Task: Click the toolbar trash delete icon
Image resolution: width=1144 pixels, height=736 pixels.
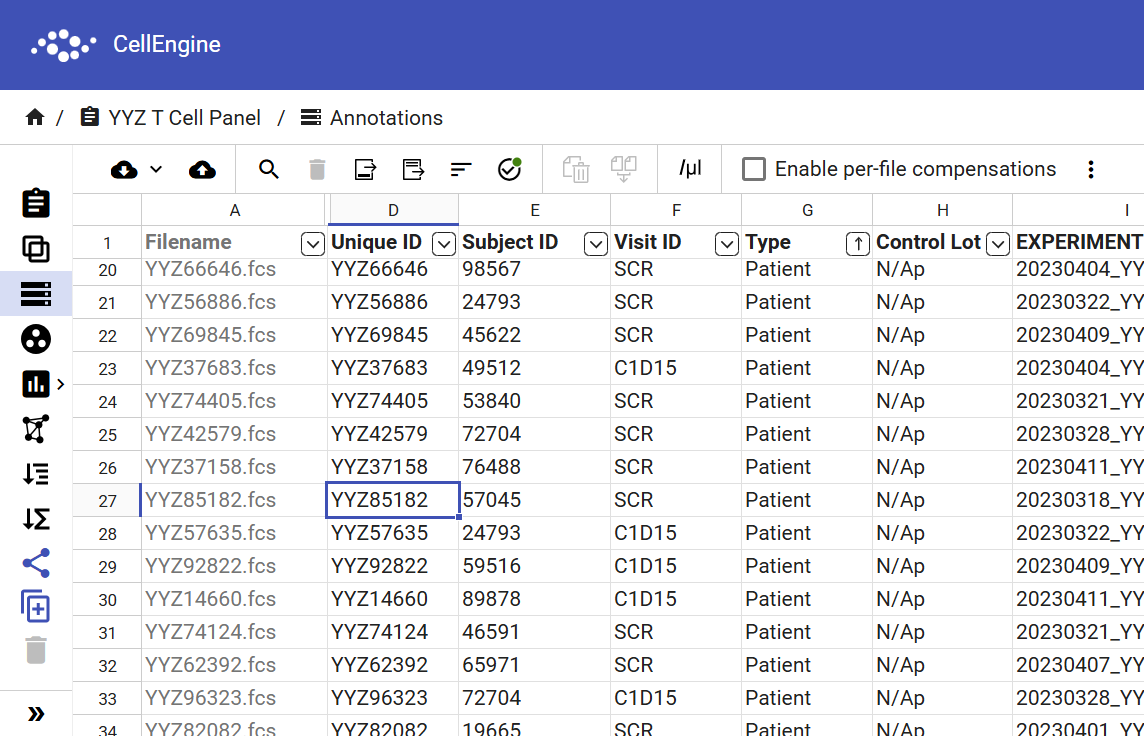Action: [x=317, y=169]
